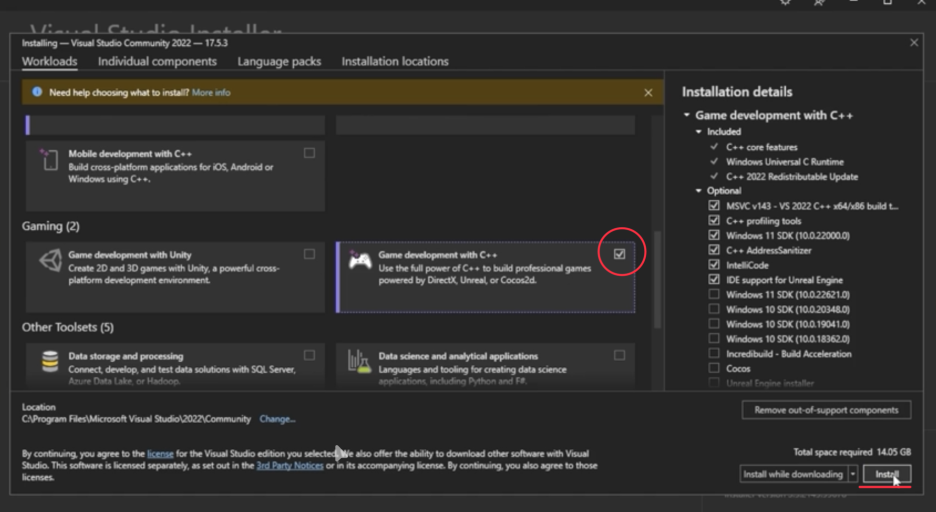This screenshot has width=936, height=512.
Task: Select Game development with Unity card
Action: 175,277
